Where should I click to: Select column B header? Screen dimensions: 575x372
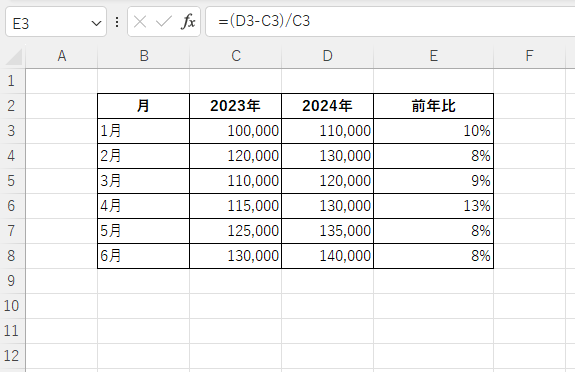144,56
